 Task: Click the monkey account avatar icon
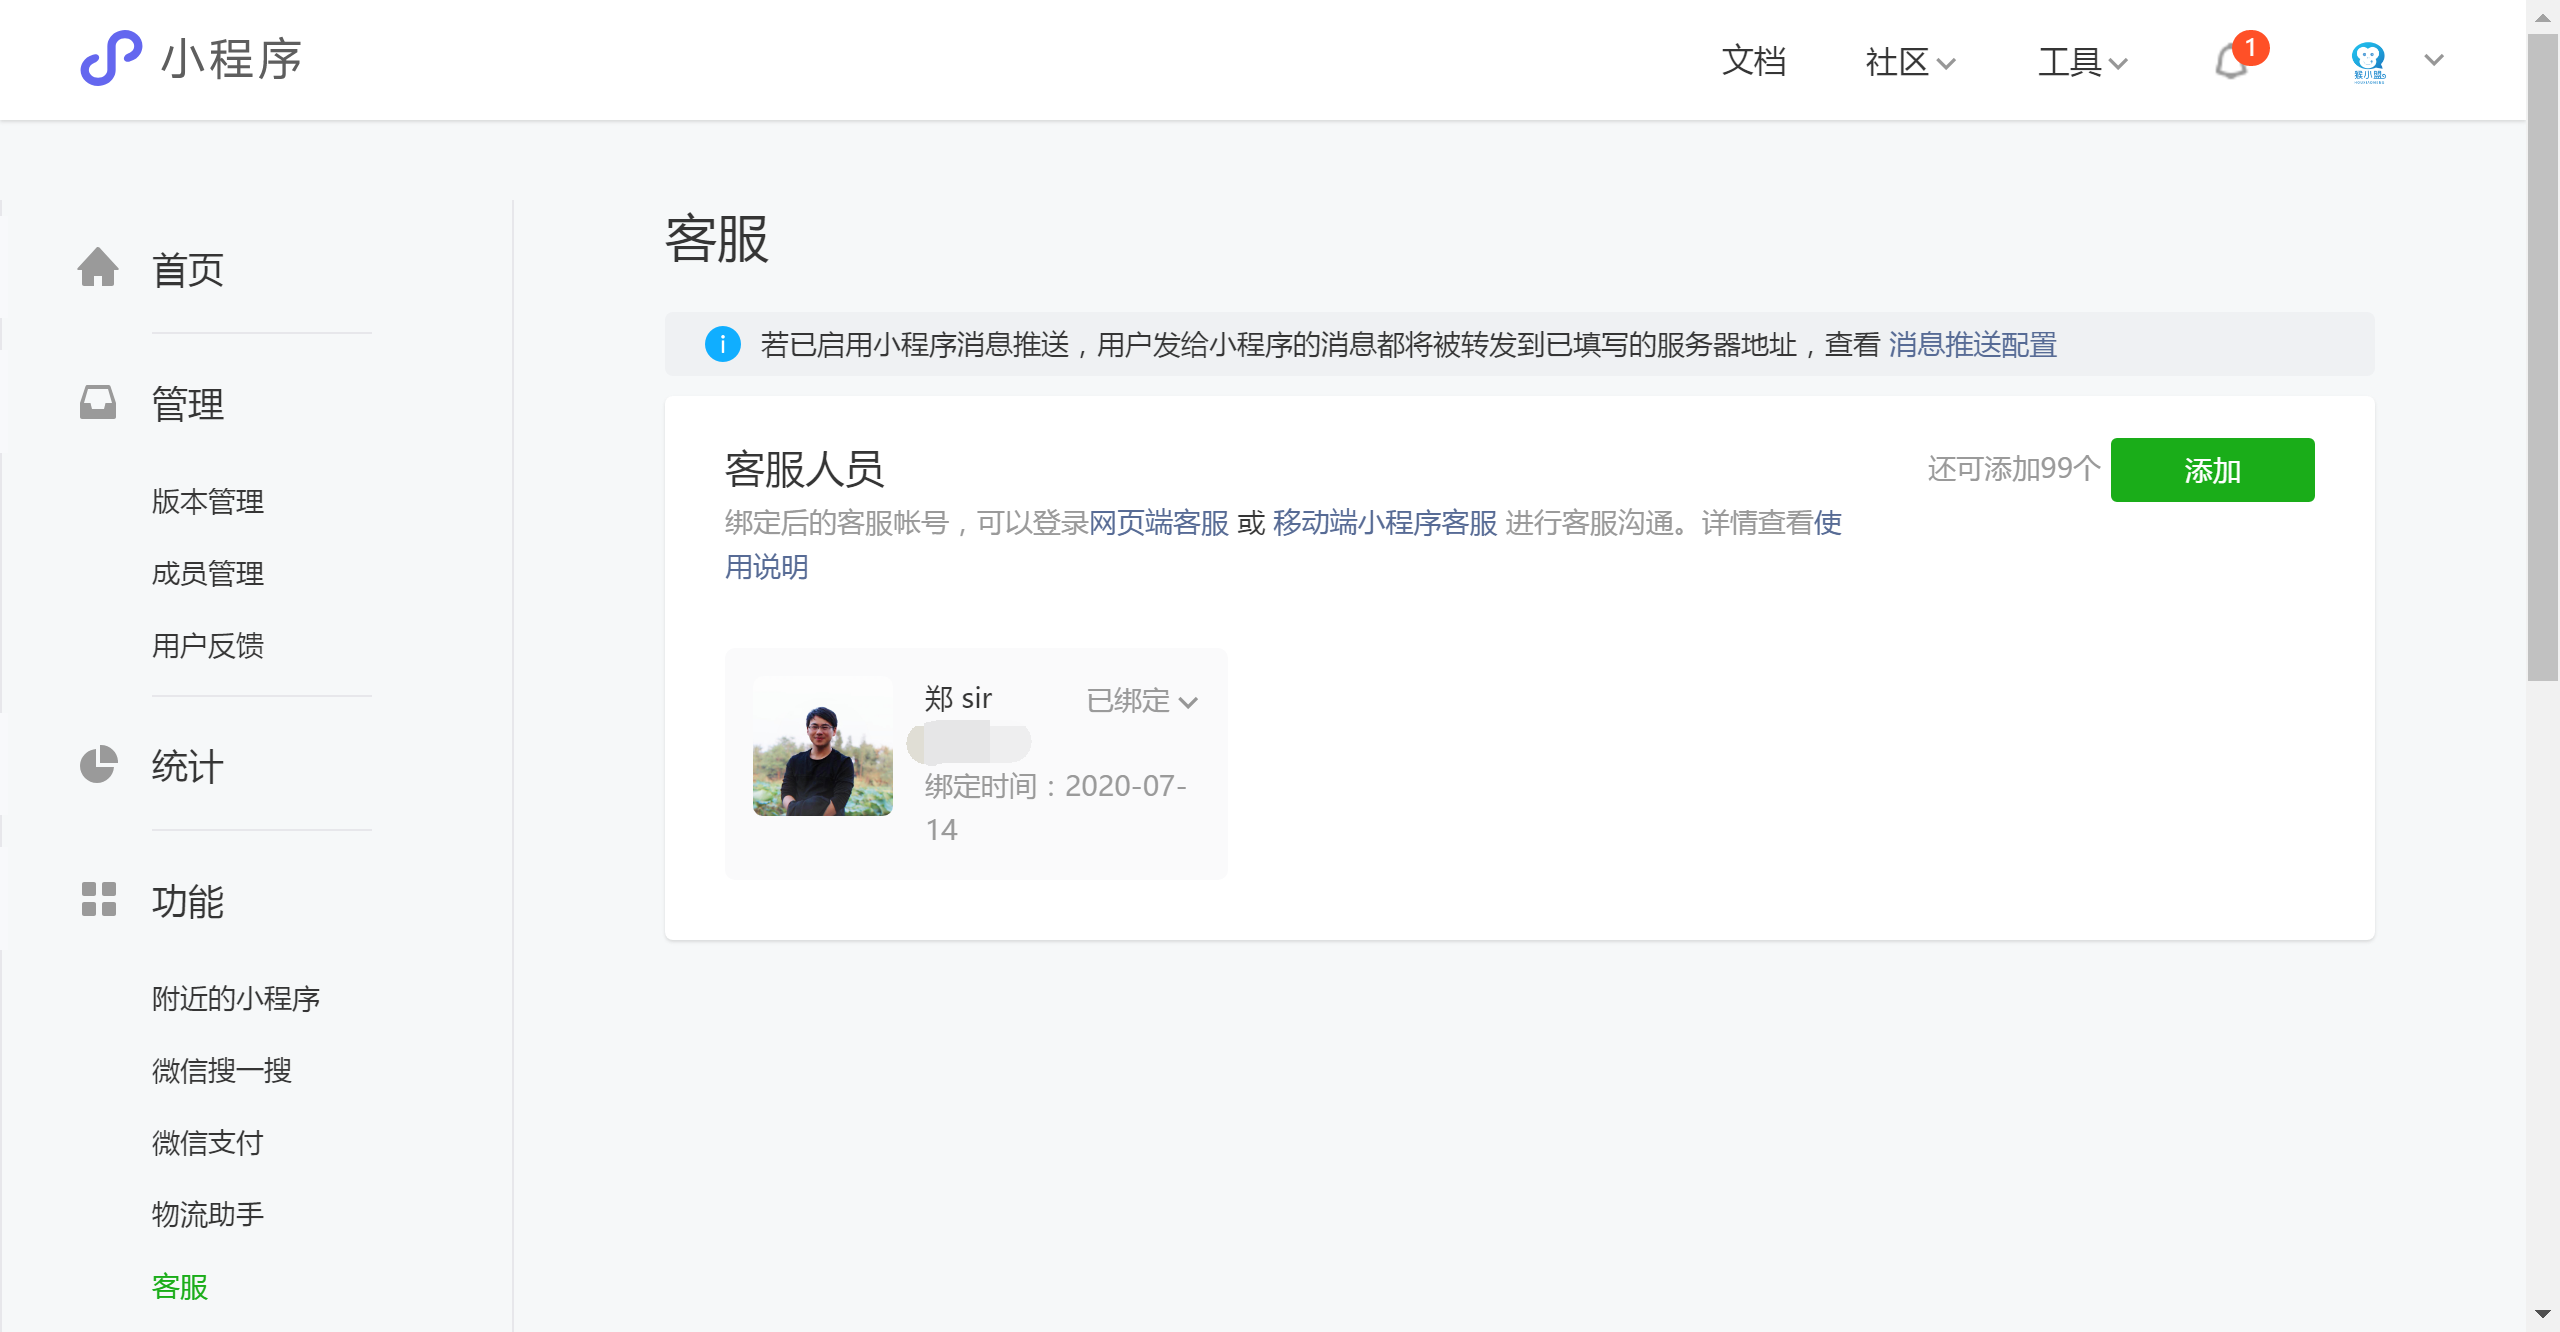[x=2368, y=60]
